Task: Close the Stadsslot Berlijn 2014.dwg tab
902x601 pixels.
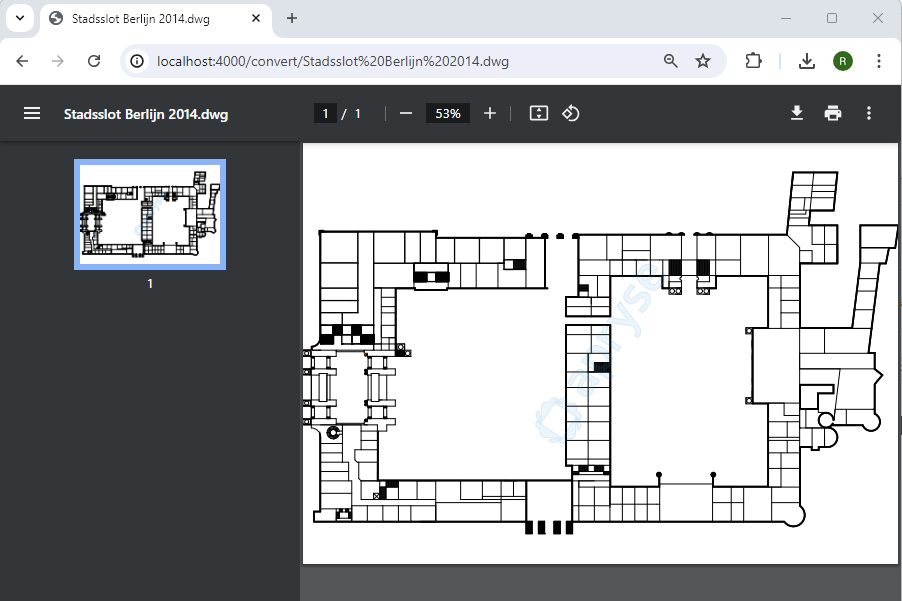Action: pos(256,18)
